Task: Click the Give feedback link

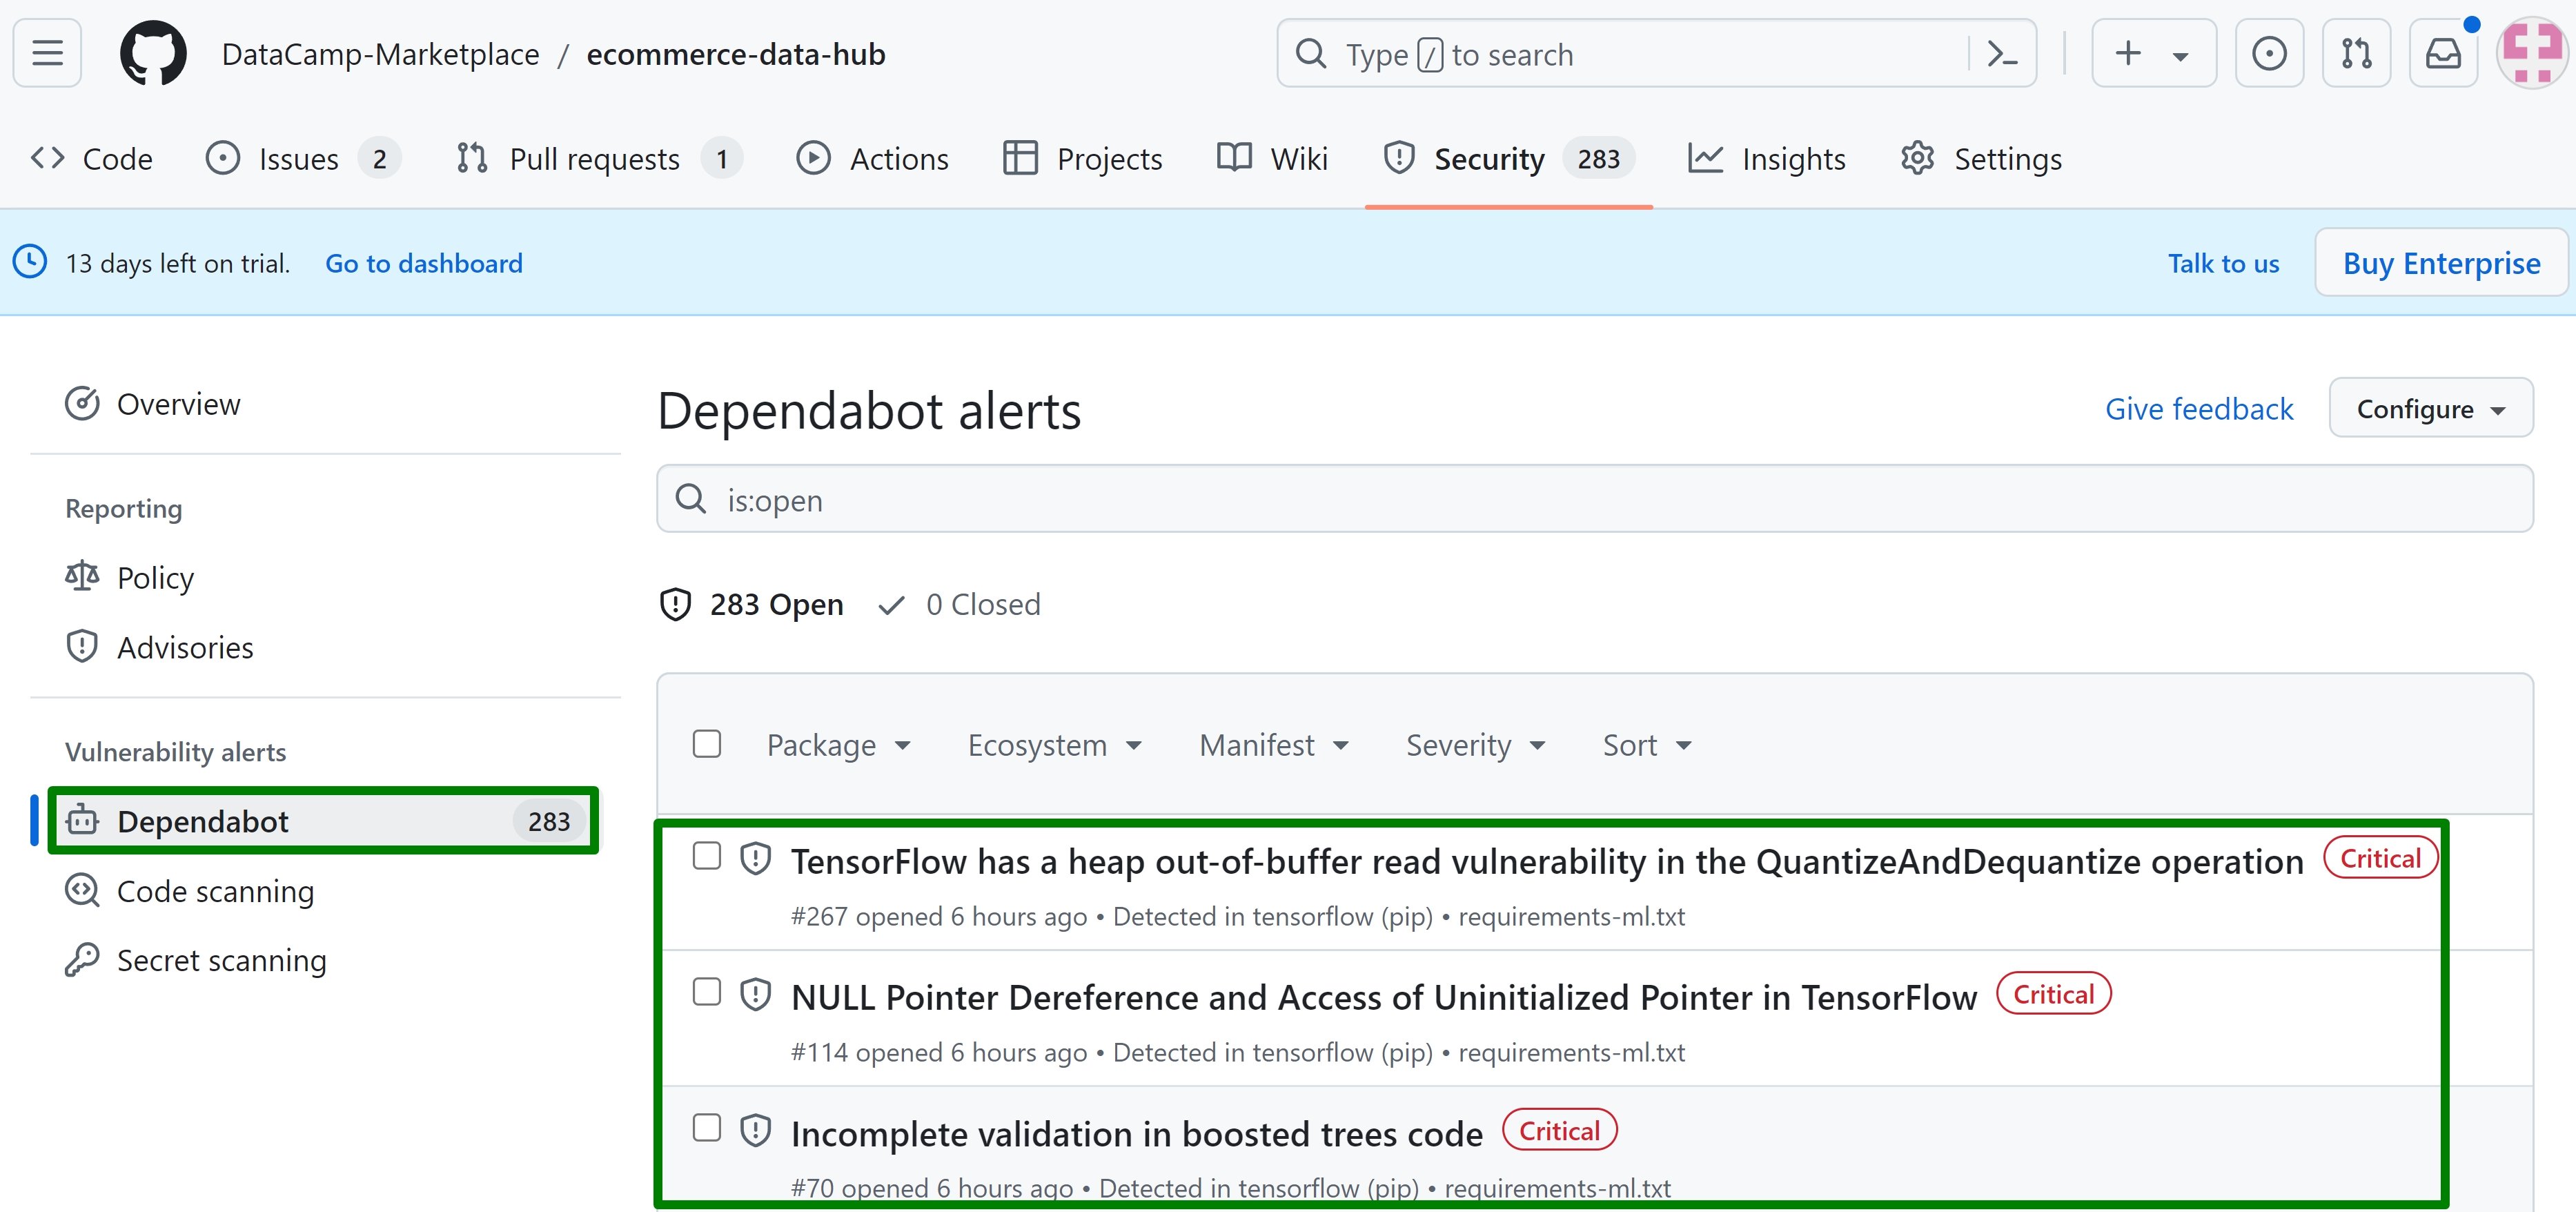Action: [x=2199, y=409]
